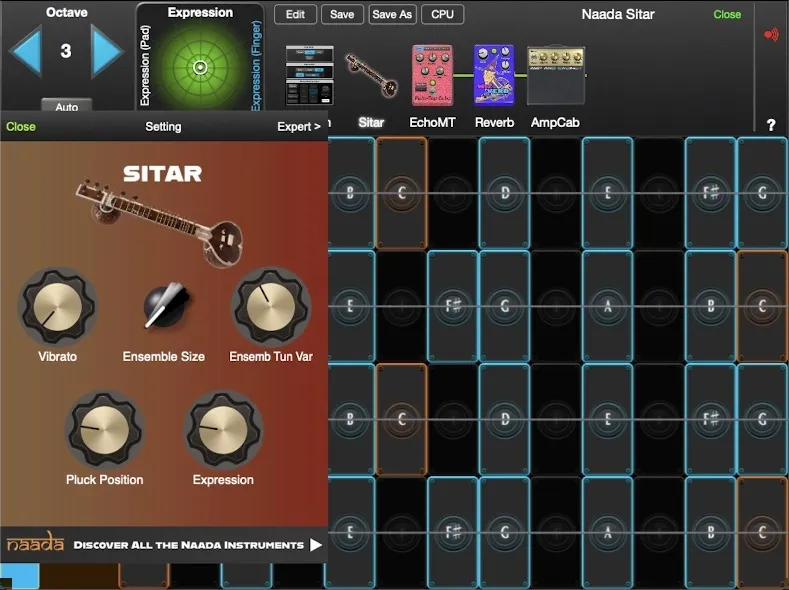
Task: Play the B pad in the third row
Action: [x=351, y=419]
